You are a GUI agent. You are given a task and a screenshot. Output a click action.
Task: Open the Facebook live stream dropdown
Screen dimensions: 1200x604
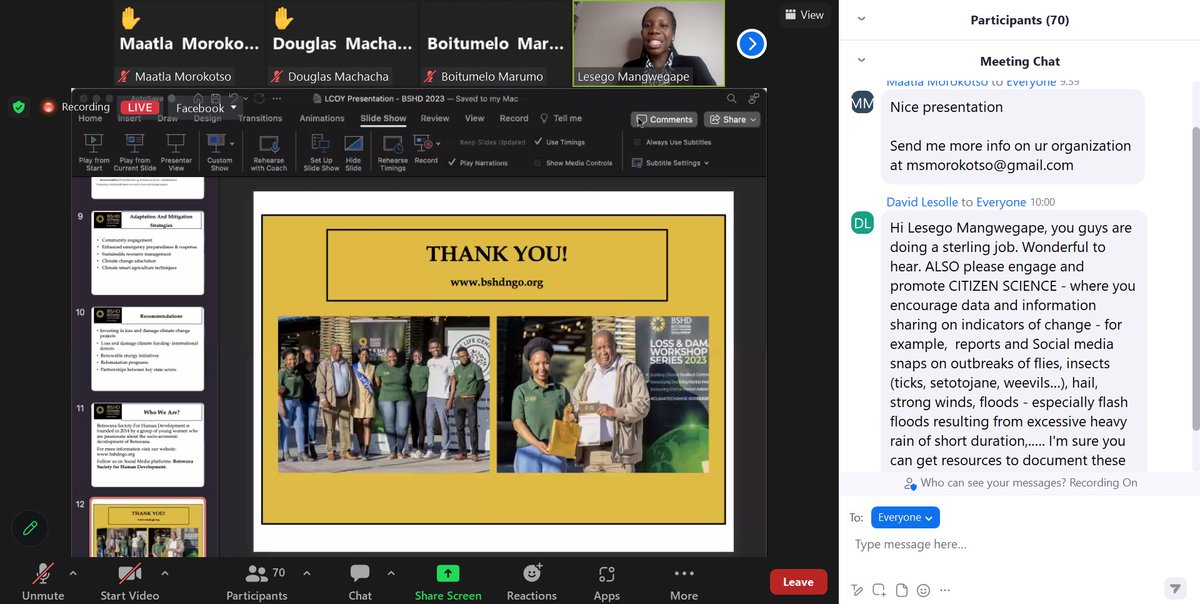point(206,108)
